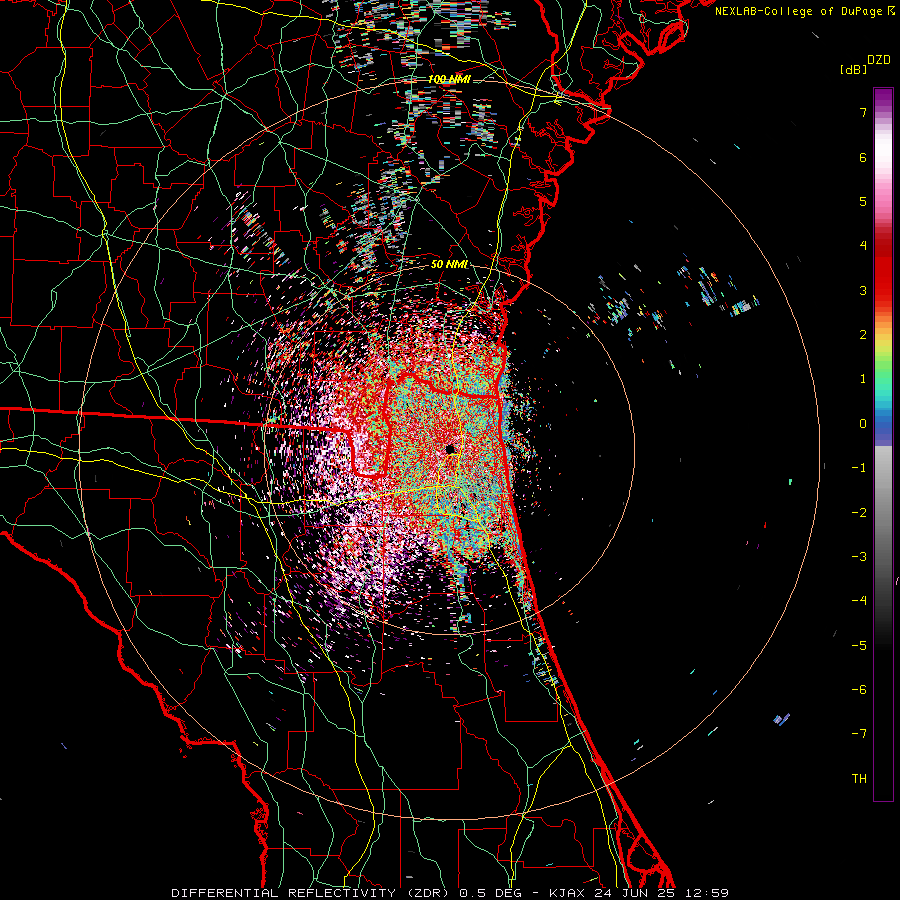Click the -4 value on the color scale
900x900 pixels.
click(859, 601)
